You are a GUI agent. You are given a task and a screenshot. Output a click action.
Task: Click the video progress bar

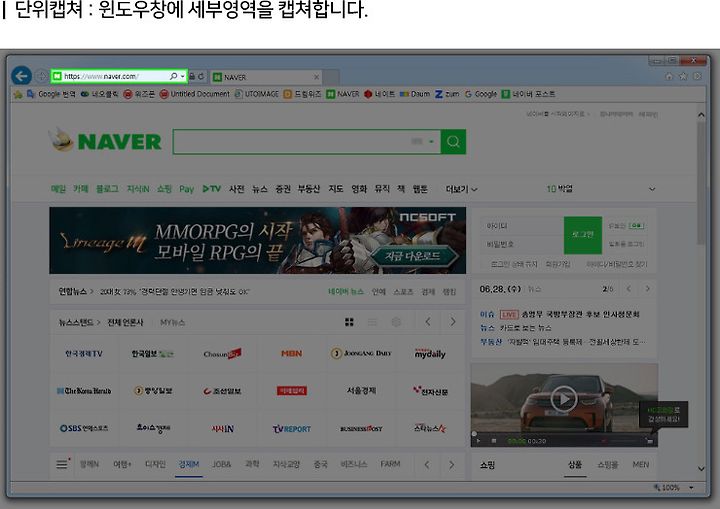[564, 434]
